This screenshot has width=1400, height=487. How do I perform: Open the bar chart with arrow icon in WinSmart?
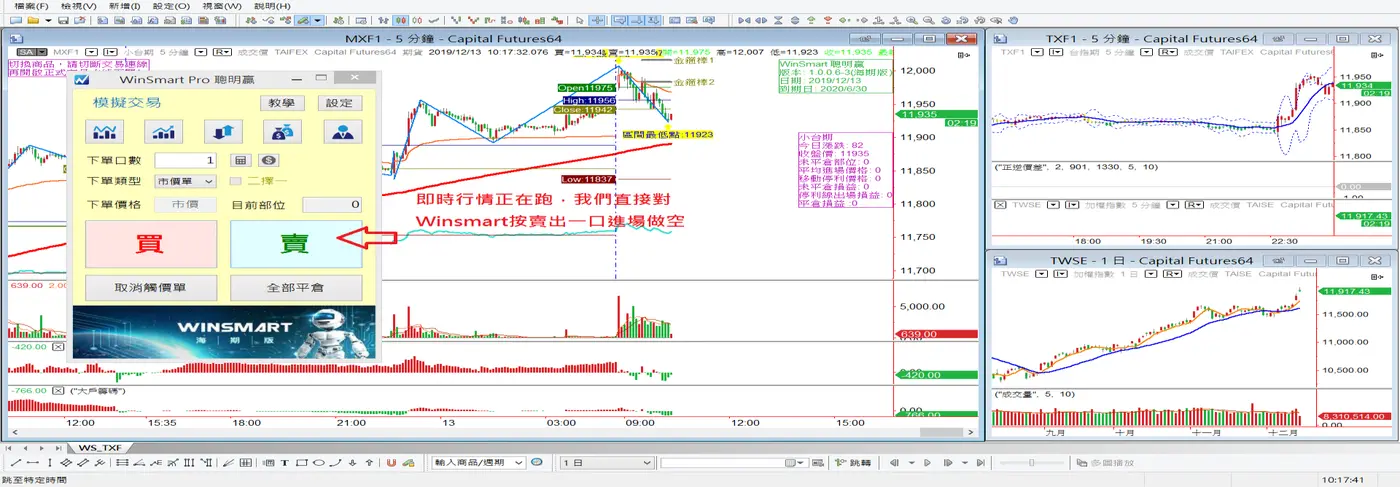tap(165, 131)
